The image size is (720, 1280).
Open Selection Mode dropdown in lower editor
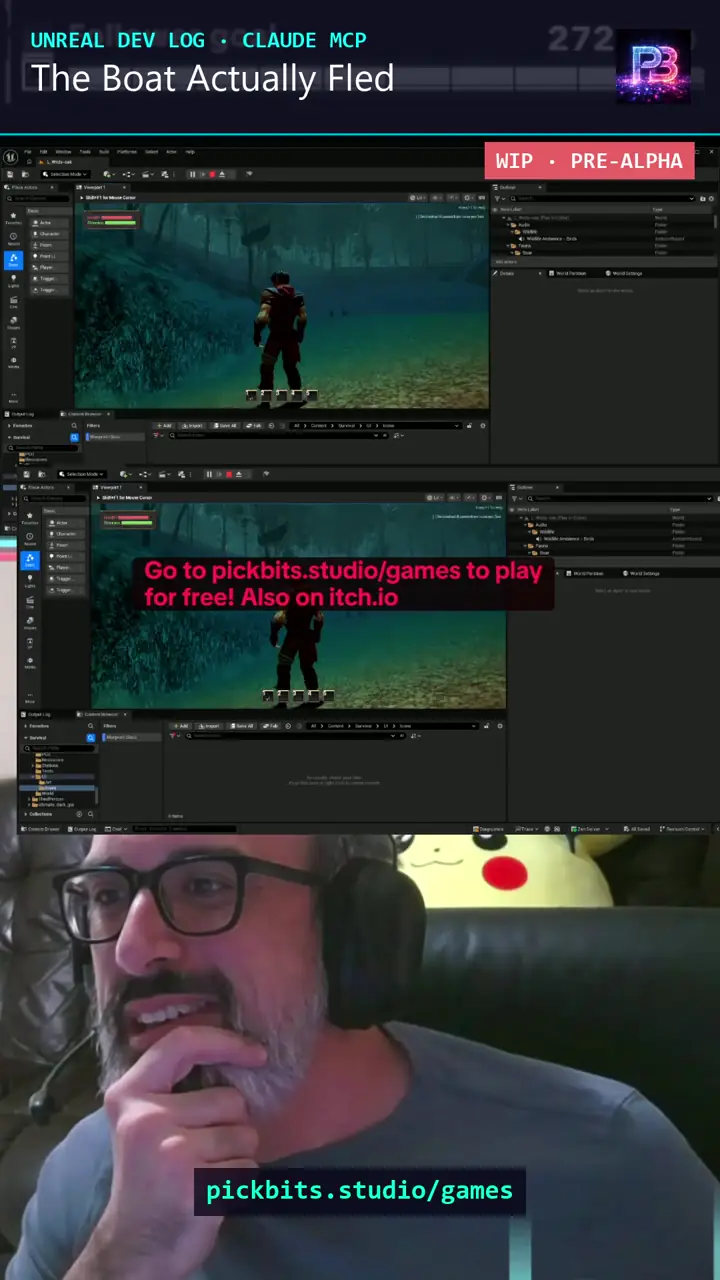(81, 474)
